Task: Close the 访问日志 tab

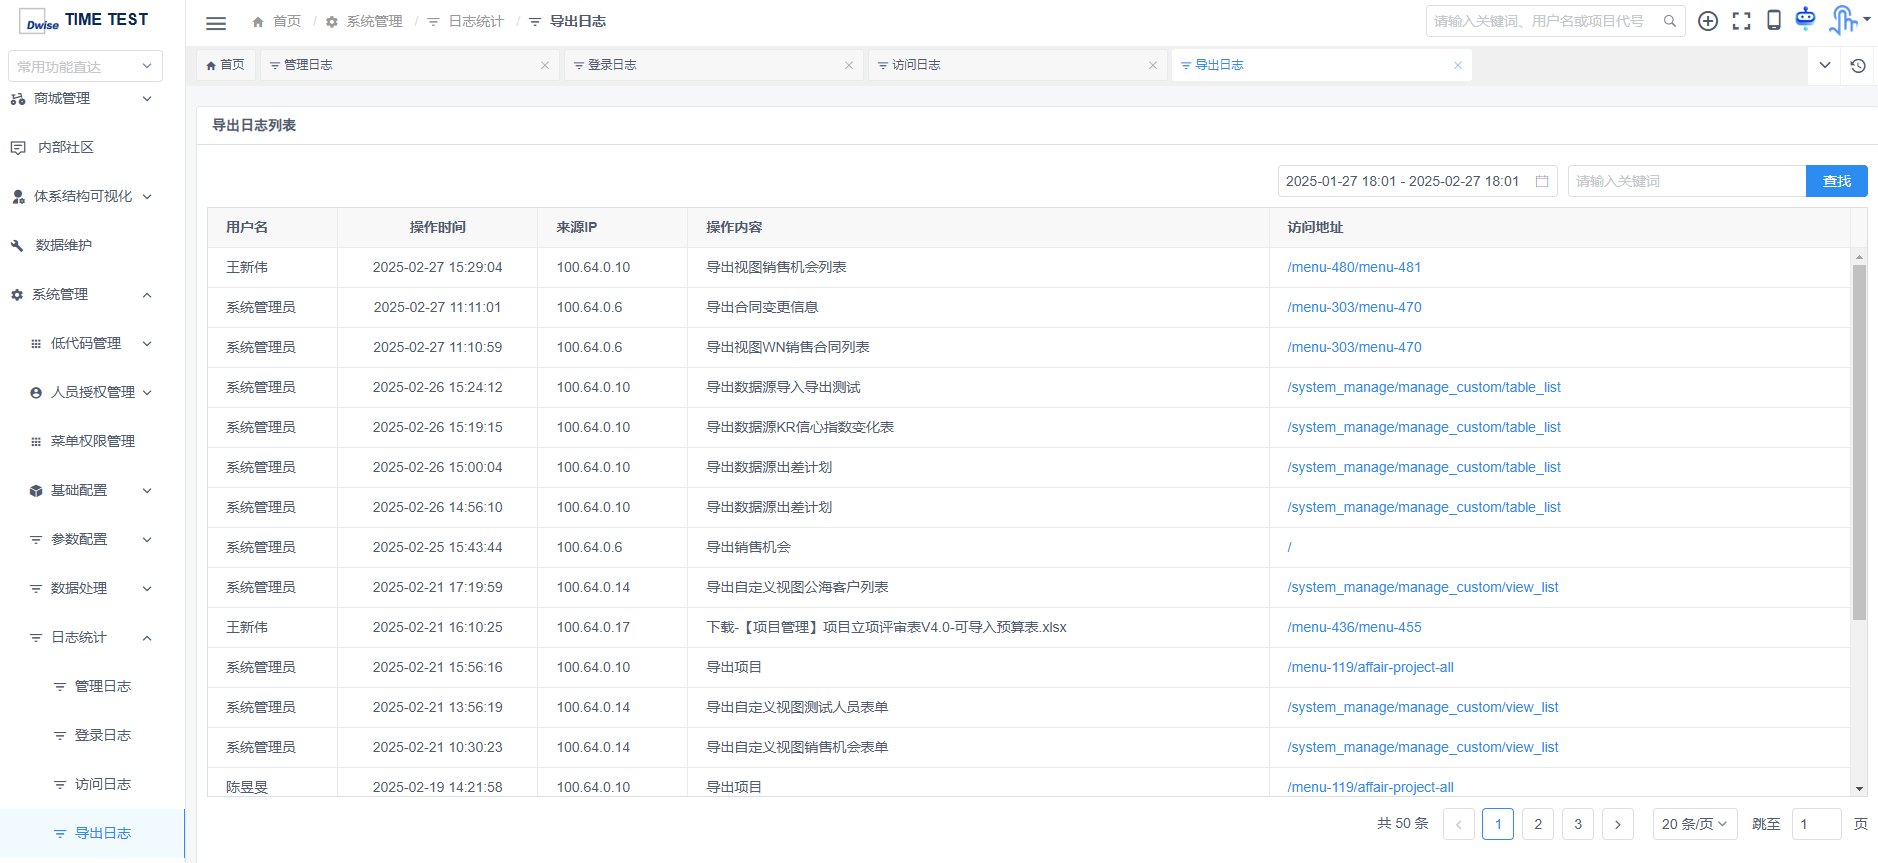Action: pos(1153,65)
